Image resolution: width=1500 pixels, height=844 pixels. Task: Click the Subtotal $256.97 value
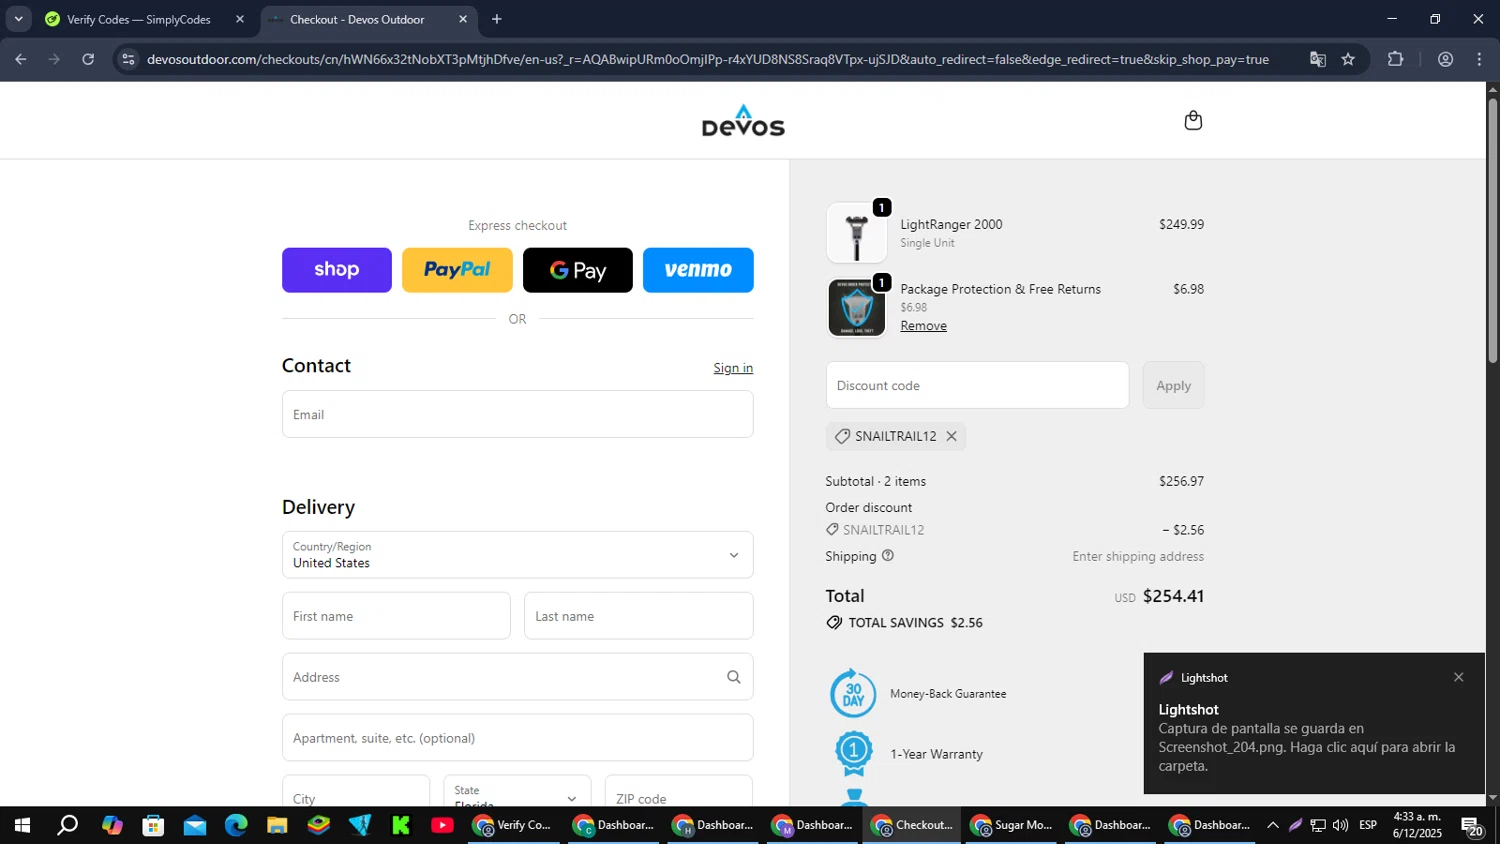click(x=1181, y=481)
